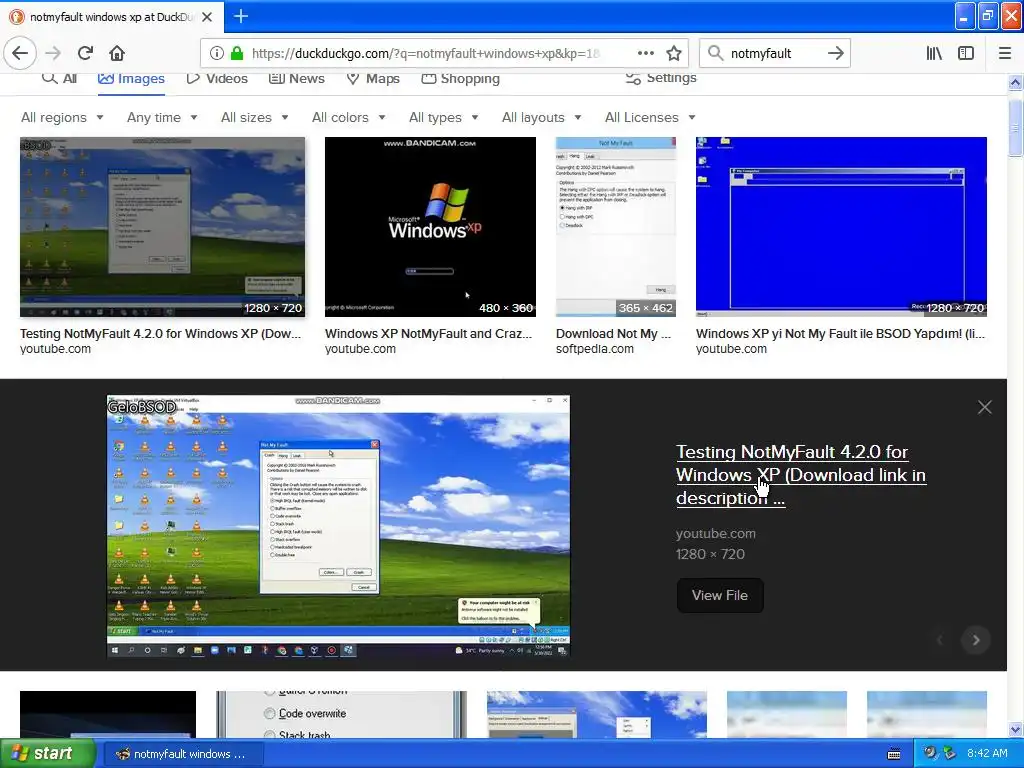1024x768 pixels.
Task: Reload the current page
Action: pyautogui.click(x=86, y=53)
